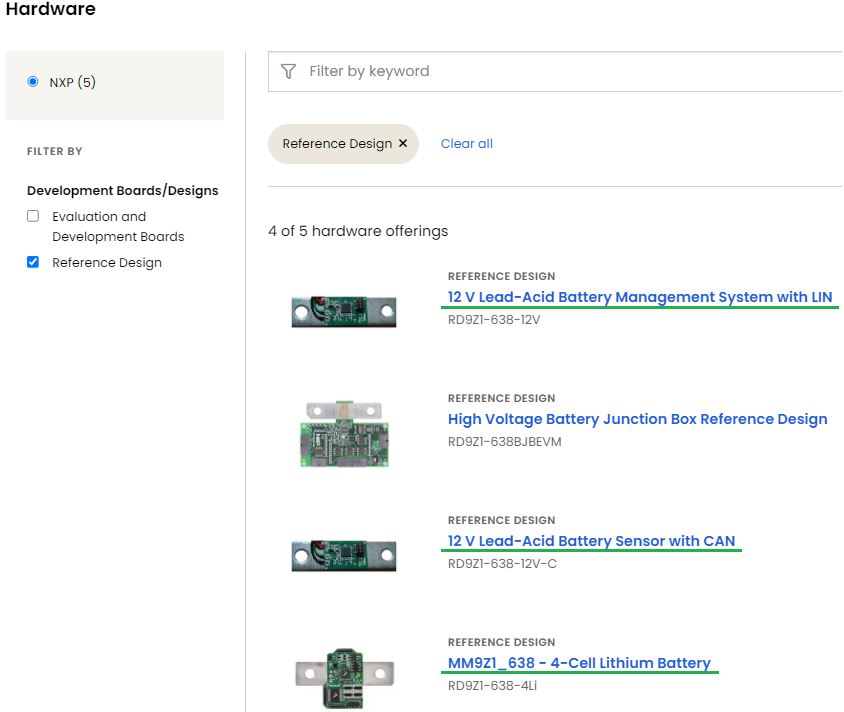The width and height of the screenshot is (844, 712).
Task: Select the NXP radio button
Action: pos(33,82)
